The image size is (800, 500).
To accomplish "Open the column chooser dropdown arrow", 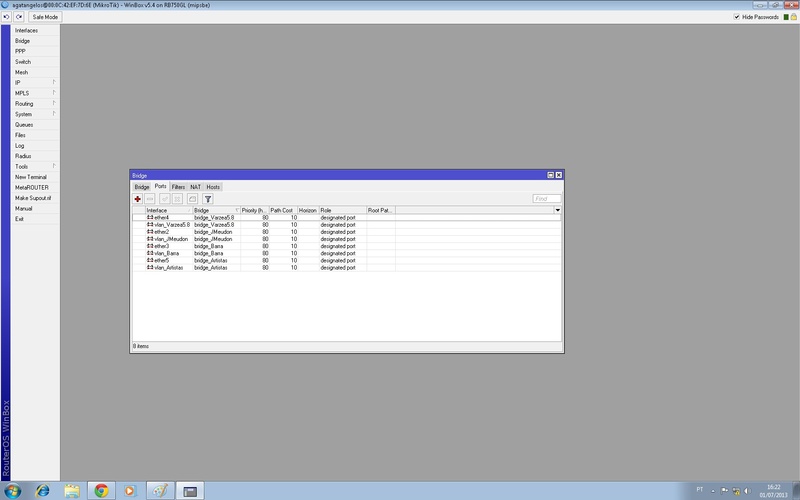I will (557, 210).
